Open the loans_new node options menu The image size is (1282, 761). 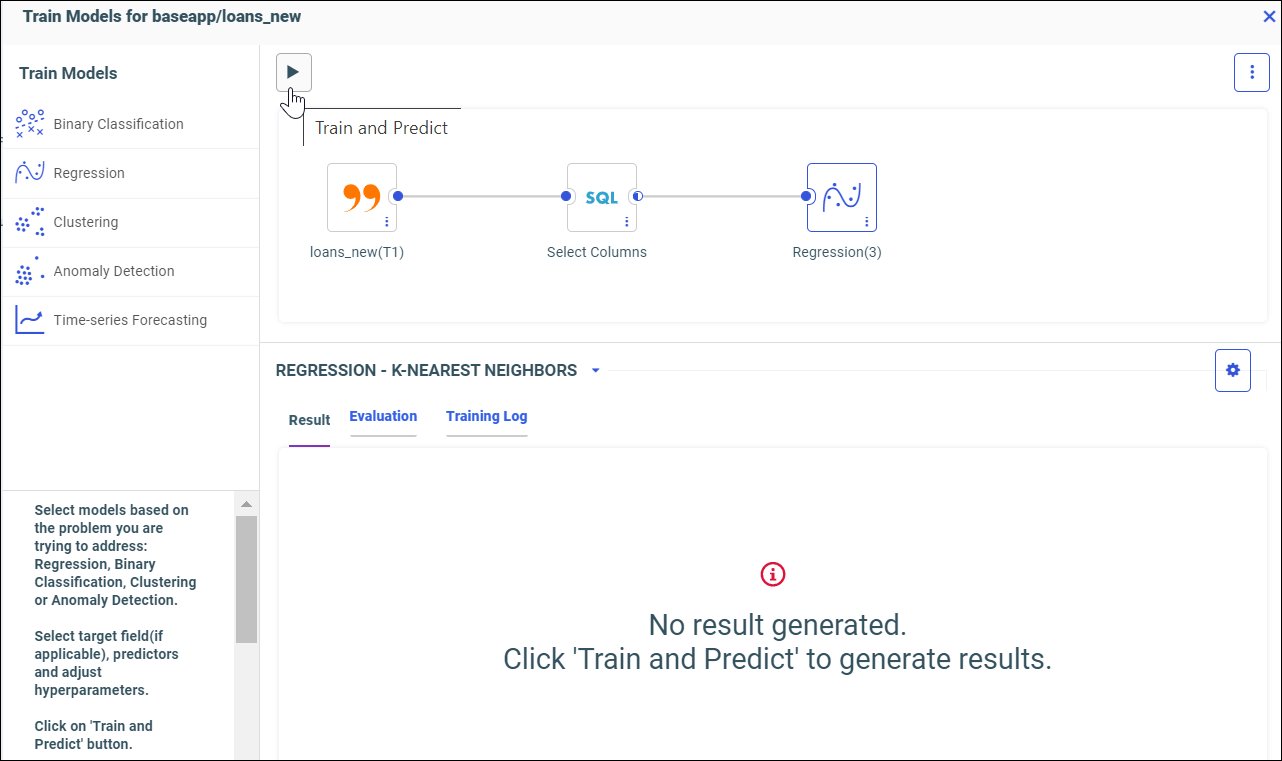pyautogui.click(x=387, y=222)
